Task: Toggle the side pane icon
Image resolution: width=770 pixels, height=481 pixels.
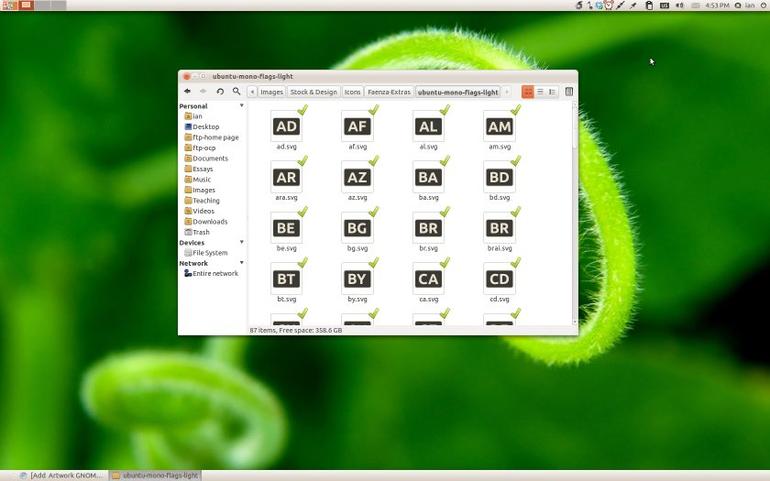Action: pyautogui.click(x=569, y=92)
